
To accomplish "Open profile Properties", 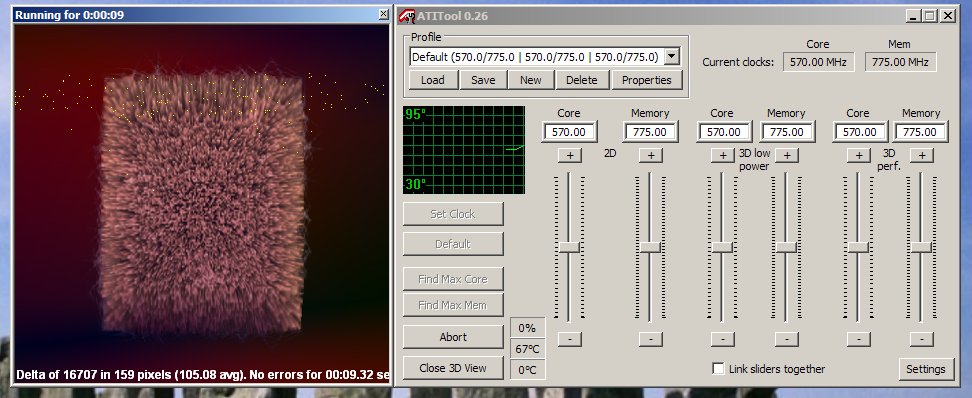I will (647, 80).
